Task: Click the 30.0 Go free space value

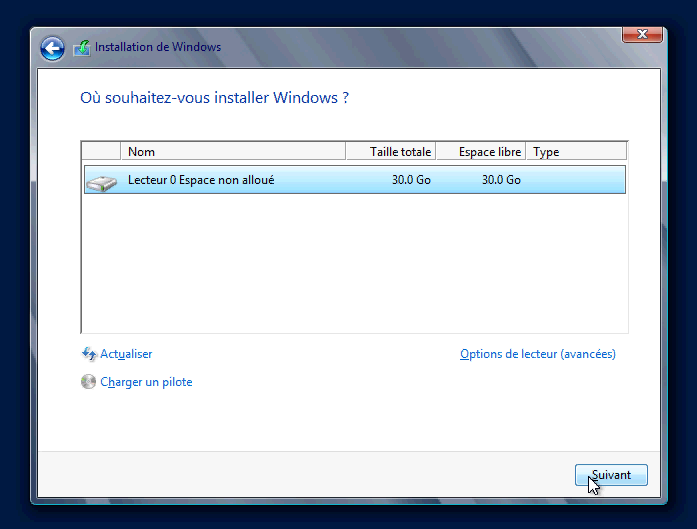Action: pyautogui.click(x=501, y=180)
